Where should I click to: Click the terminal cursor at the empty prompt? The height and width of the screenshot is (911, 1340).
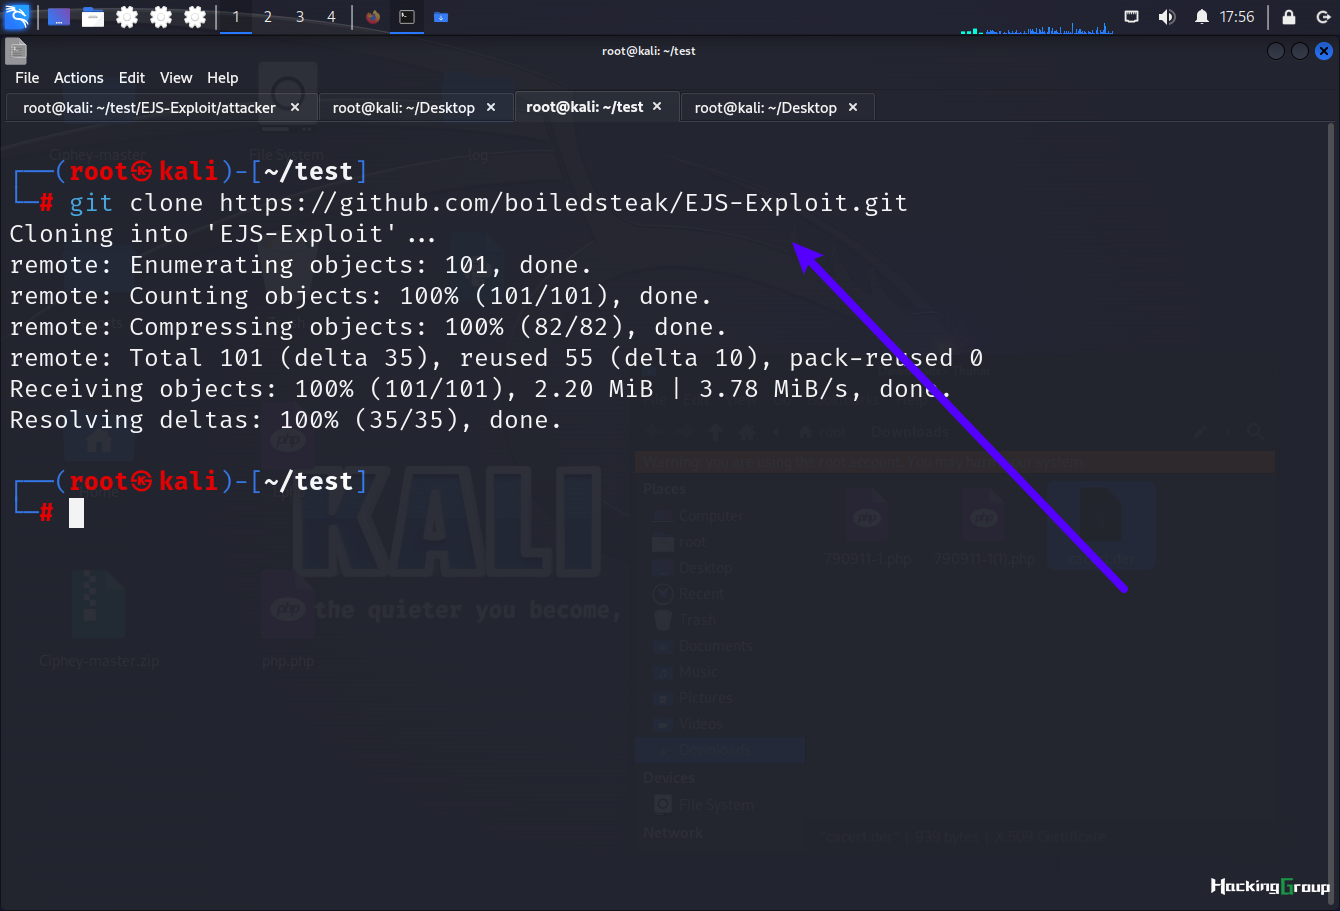pyautogui.click(x=76, y=513)
